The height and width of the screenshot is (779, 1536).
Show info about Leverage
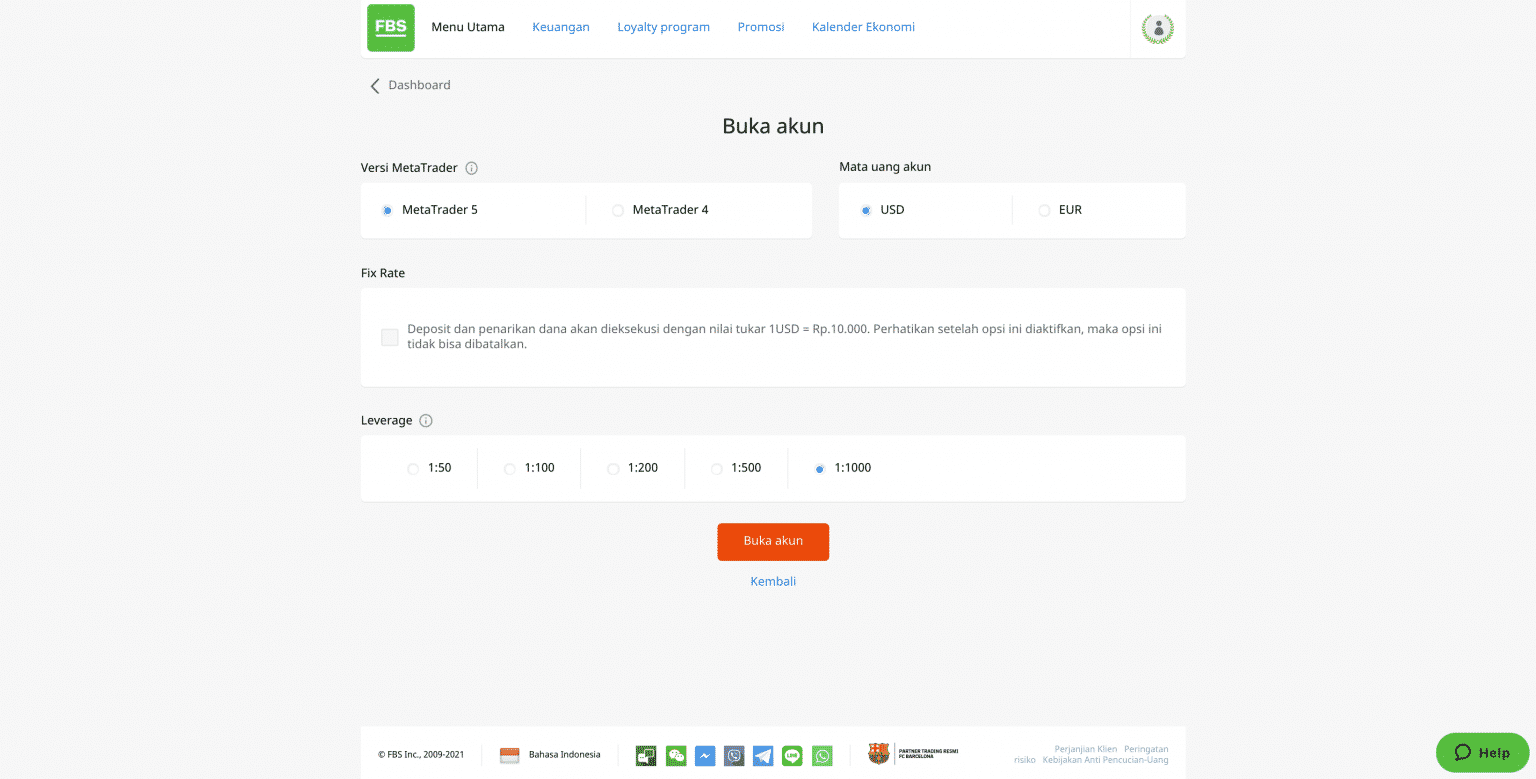point(426,421)
